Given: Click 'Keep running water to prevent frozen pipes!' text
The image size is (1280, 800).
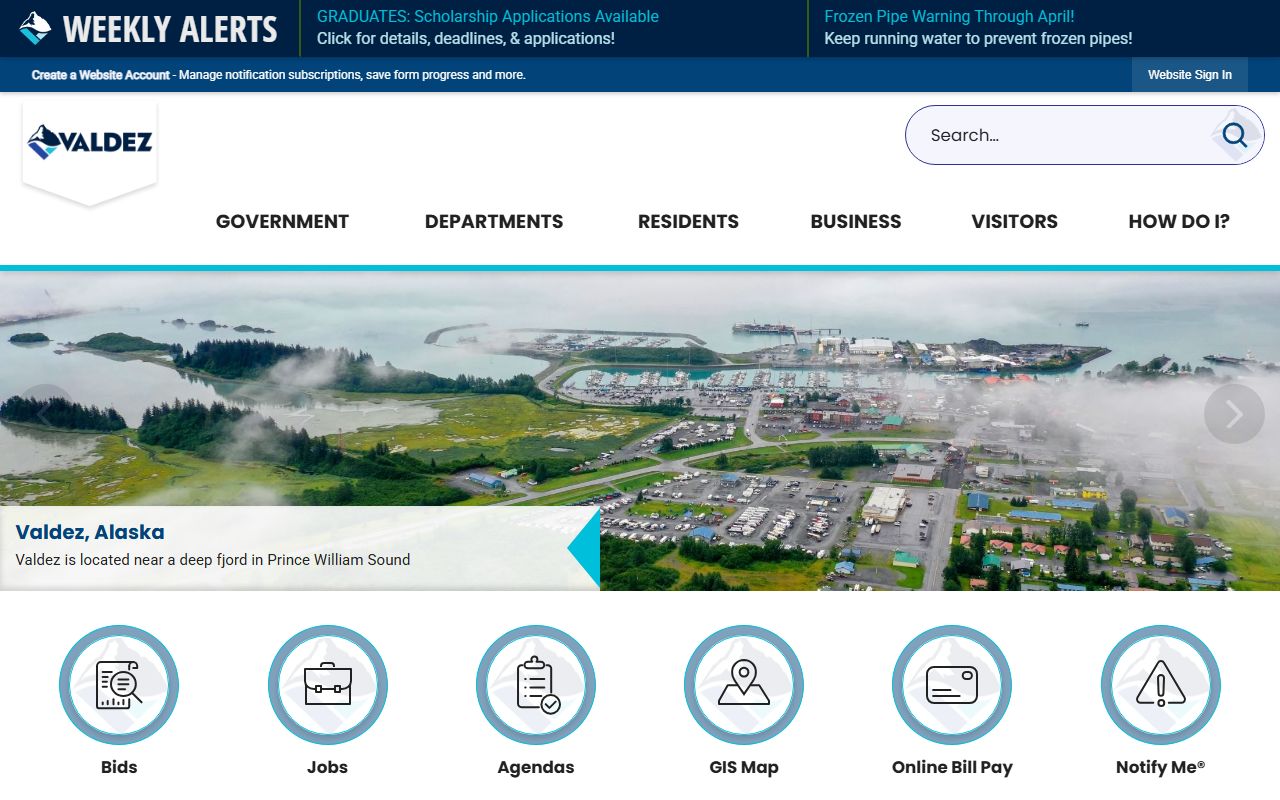Looking at the screenshot, I should [x=978, y=39].
